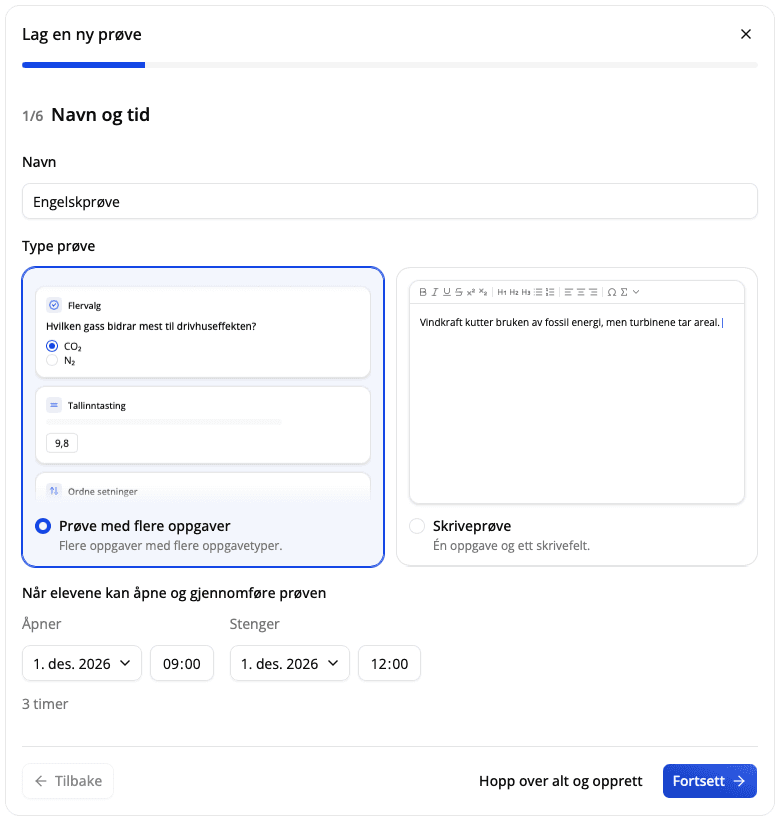Image resolution: width=781 pixels, height=821 pixels.
Task: Click the 'Navn og tid' step heading
Action: tap(101, 115)
